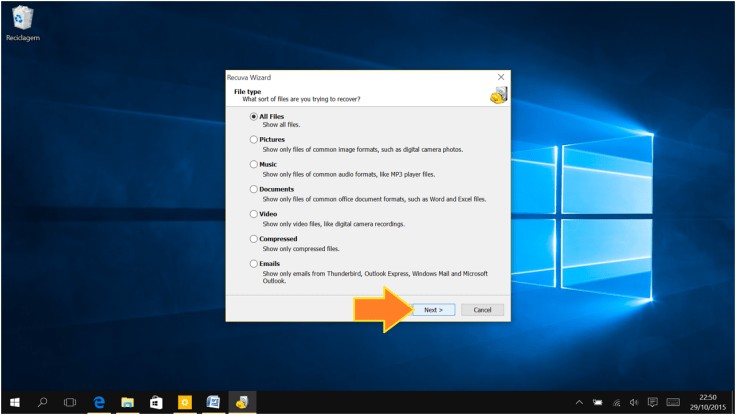Click Next to continue the wizard
The height and width of the screenshot is (415, 736).
click(433, 310)
